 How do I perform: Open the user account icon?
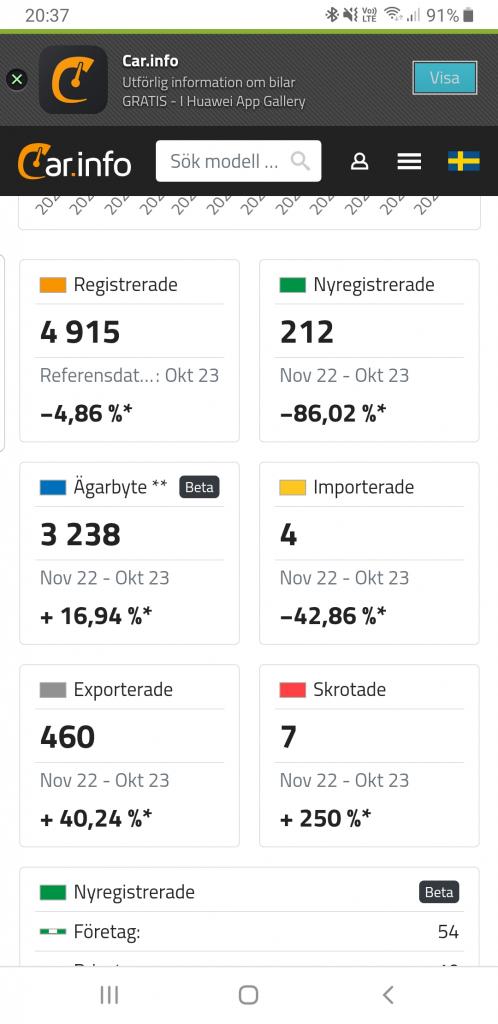pos(360,161)
